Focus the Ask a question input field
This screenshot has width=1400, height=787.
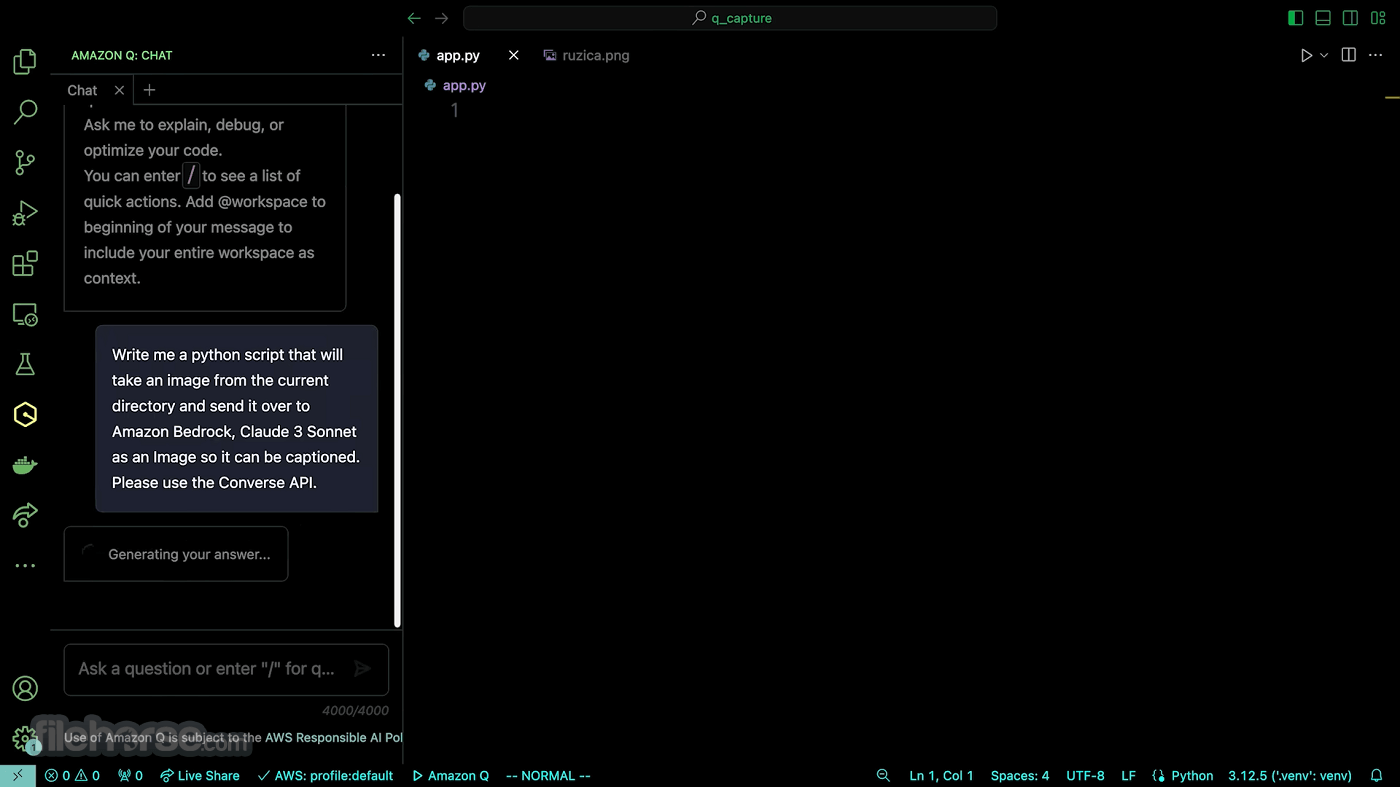(207, 669)
